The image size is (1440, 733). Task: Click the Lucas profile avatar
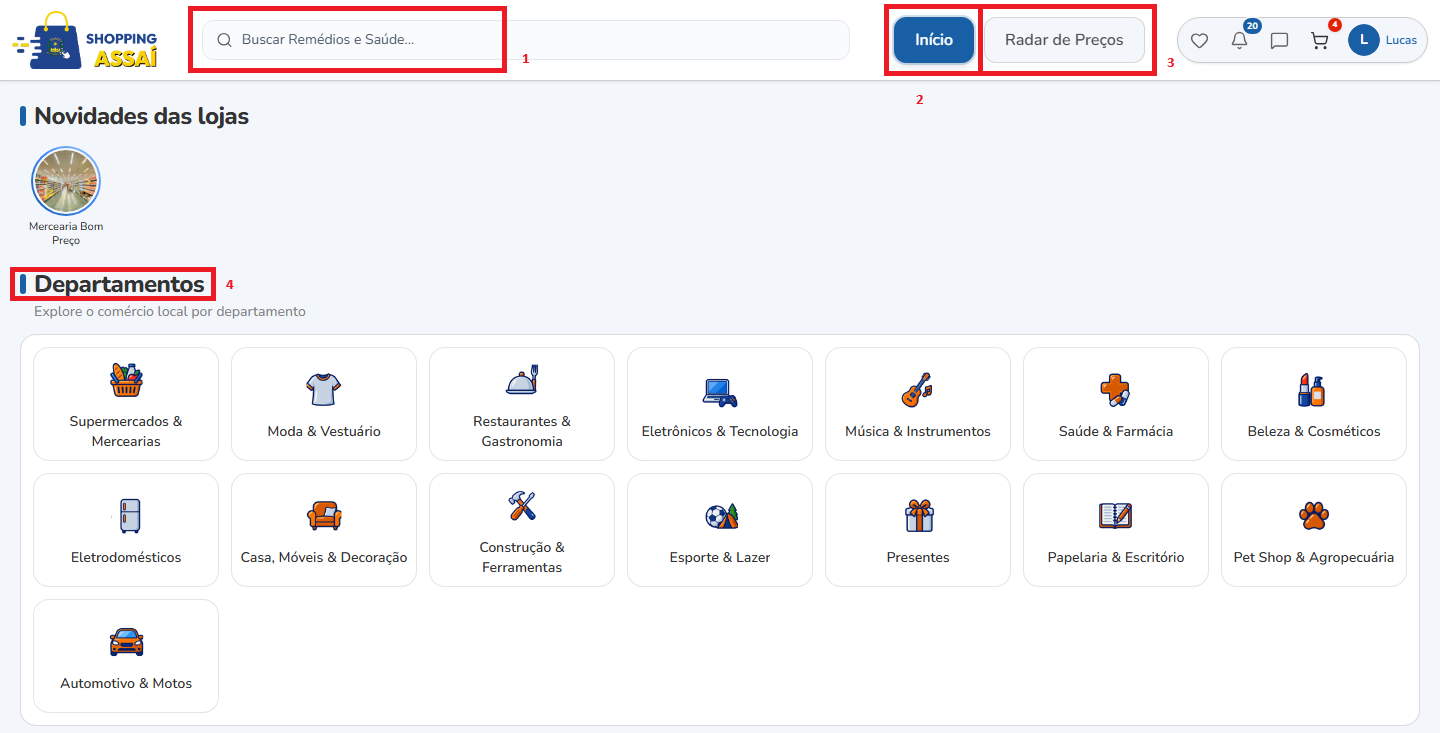1364,40
